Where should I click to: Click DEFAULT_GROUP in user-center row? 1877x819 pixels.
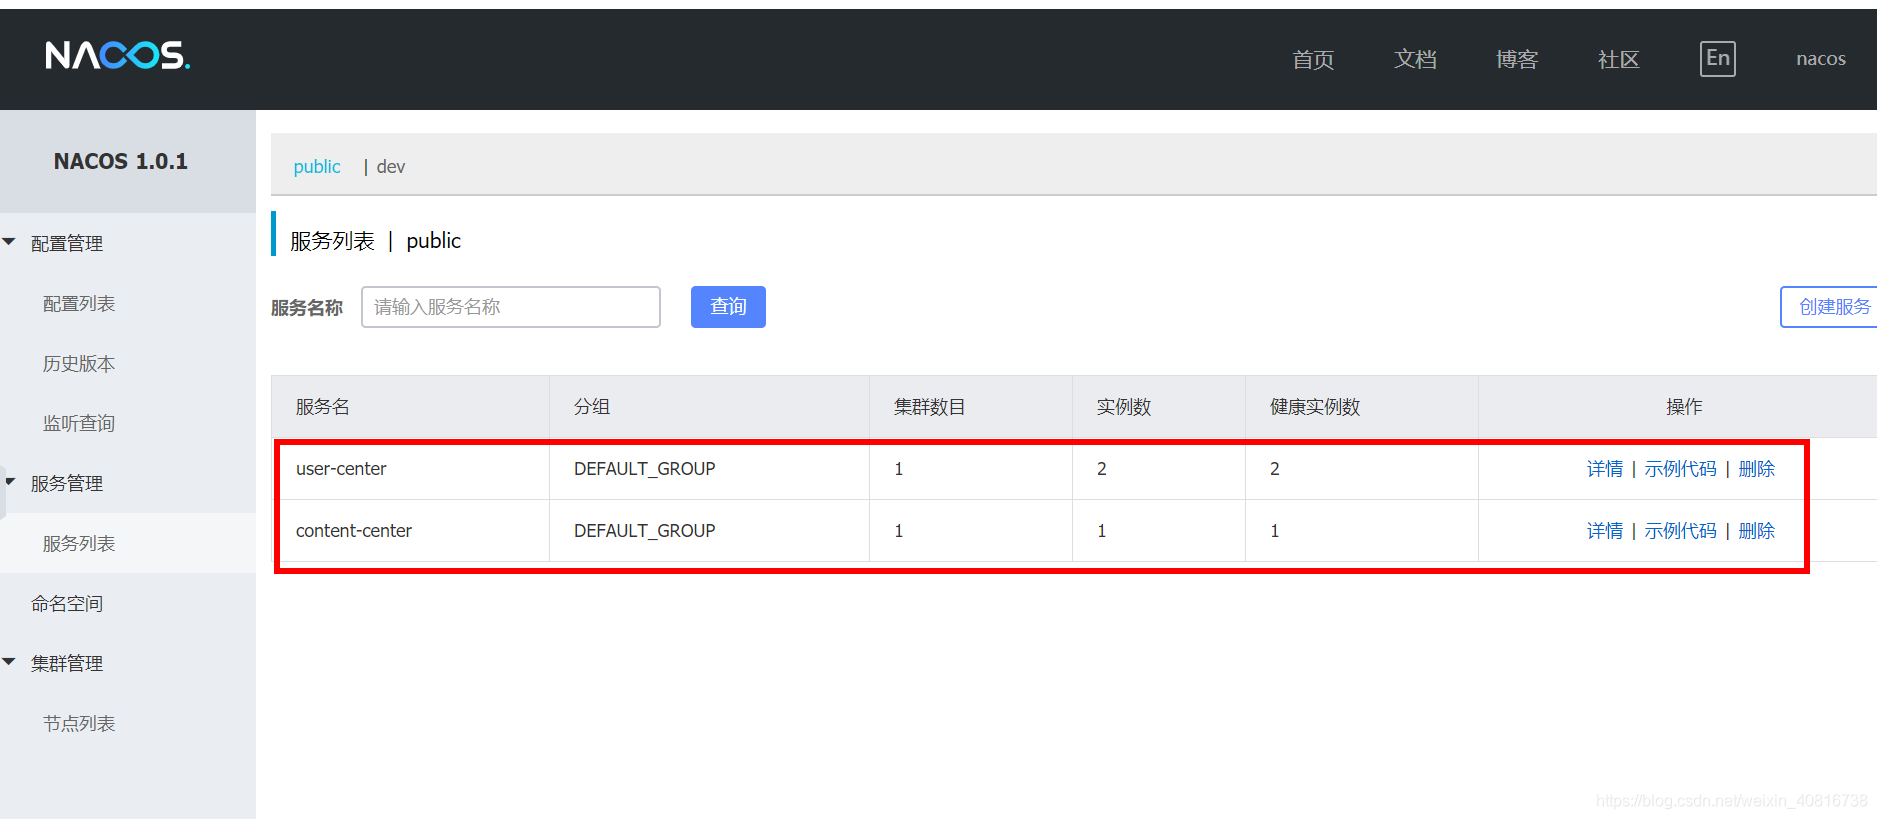[x=645, y=469]
